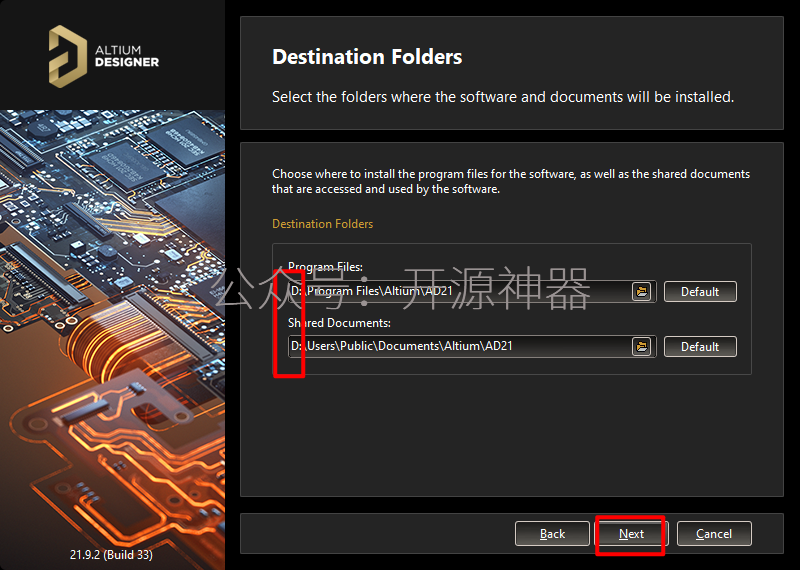Browse for the Shared Documents folder

point(642,346)
